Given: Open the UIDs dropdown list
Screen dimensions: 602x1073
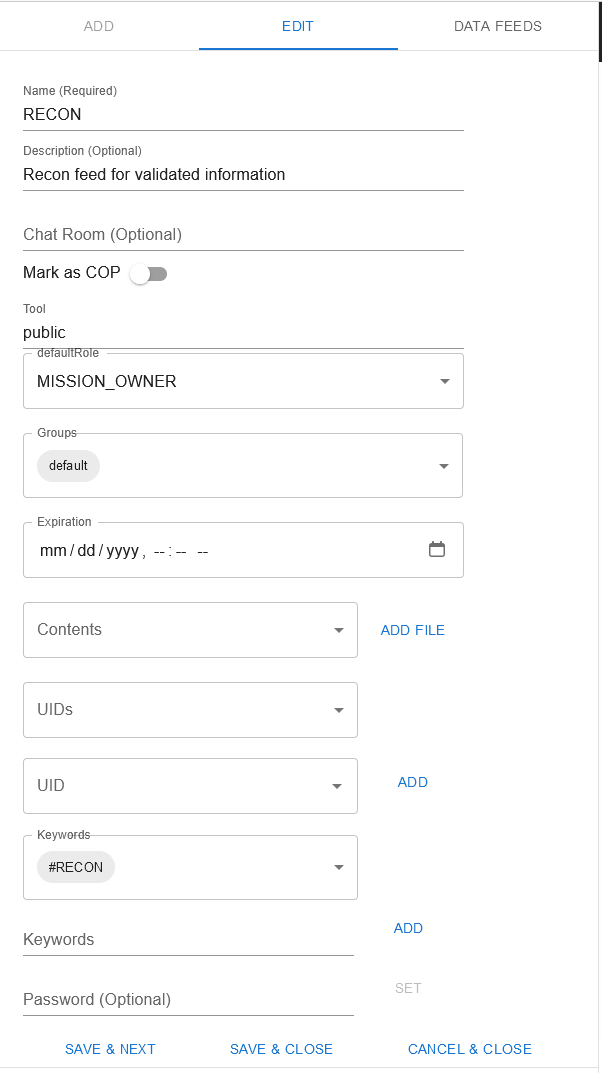Looking at the screenshot, I should (338, 710).
